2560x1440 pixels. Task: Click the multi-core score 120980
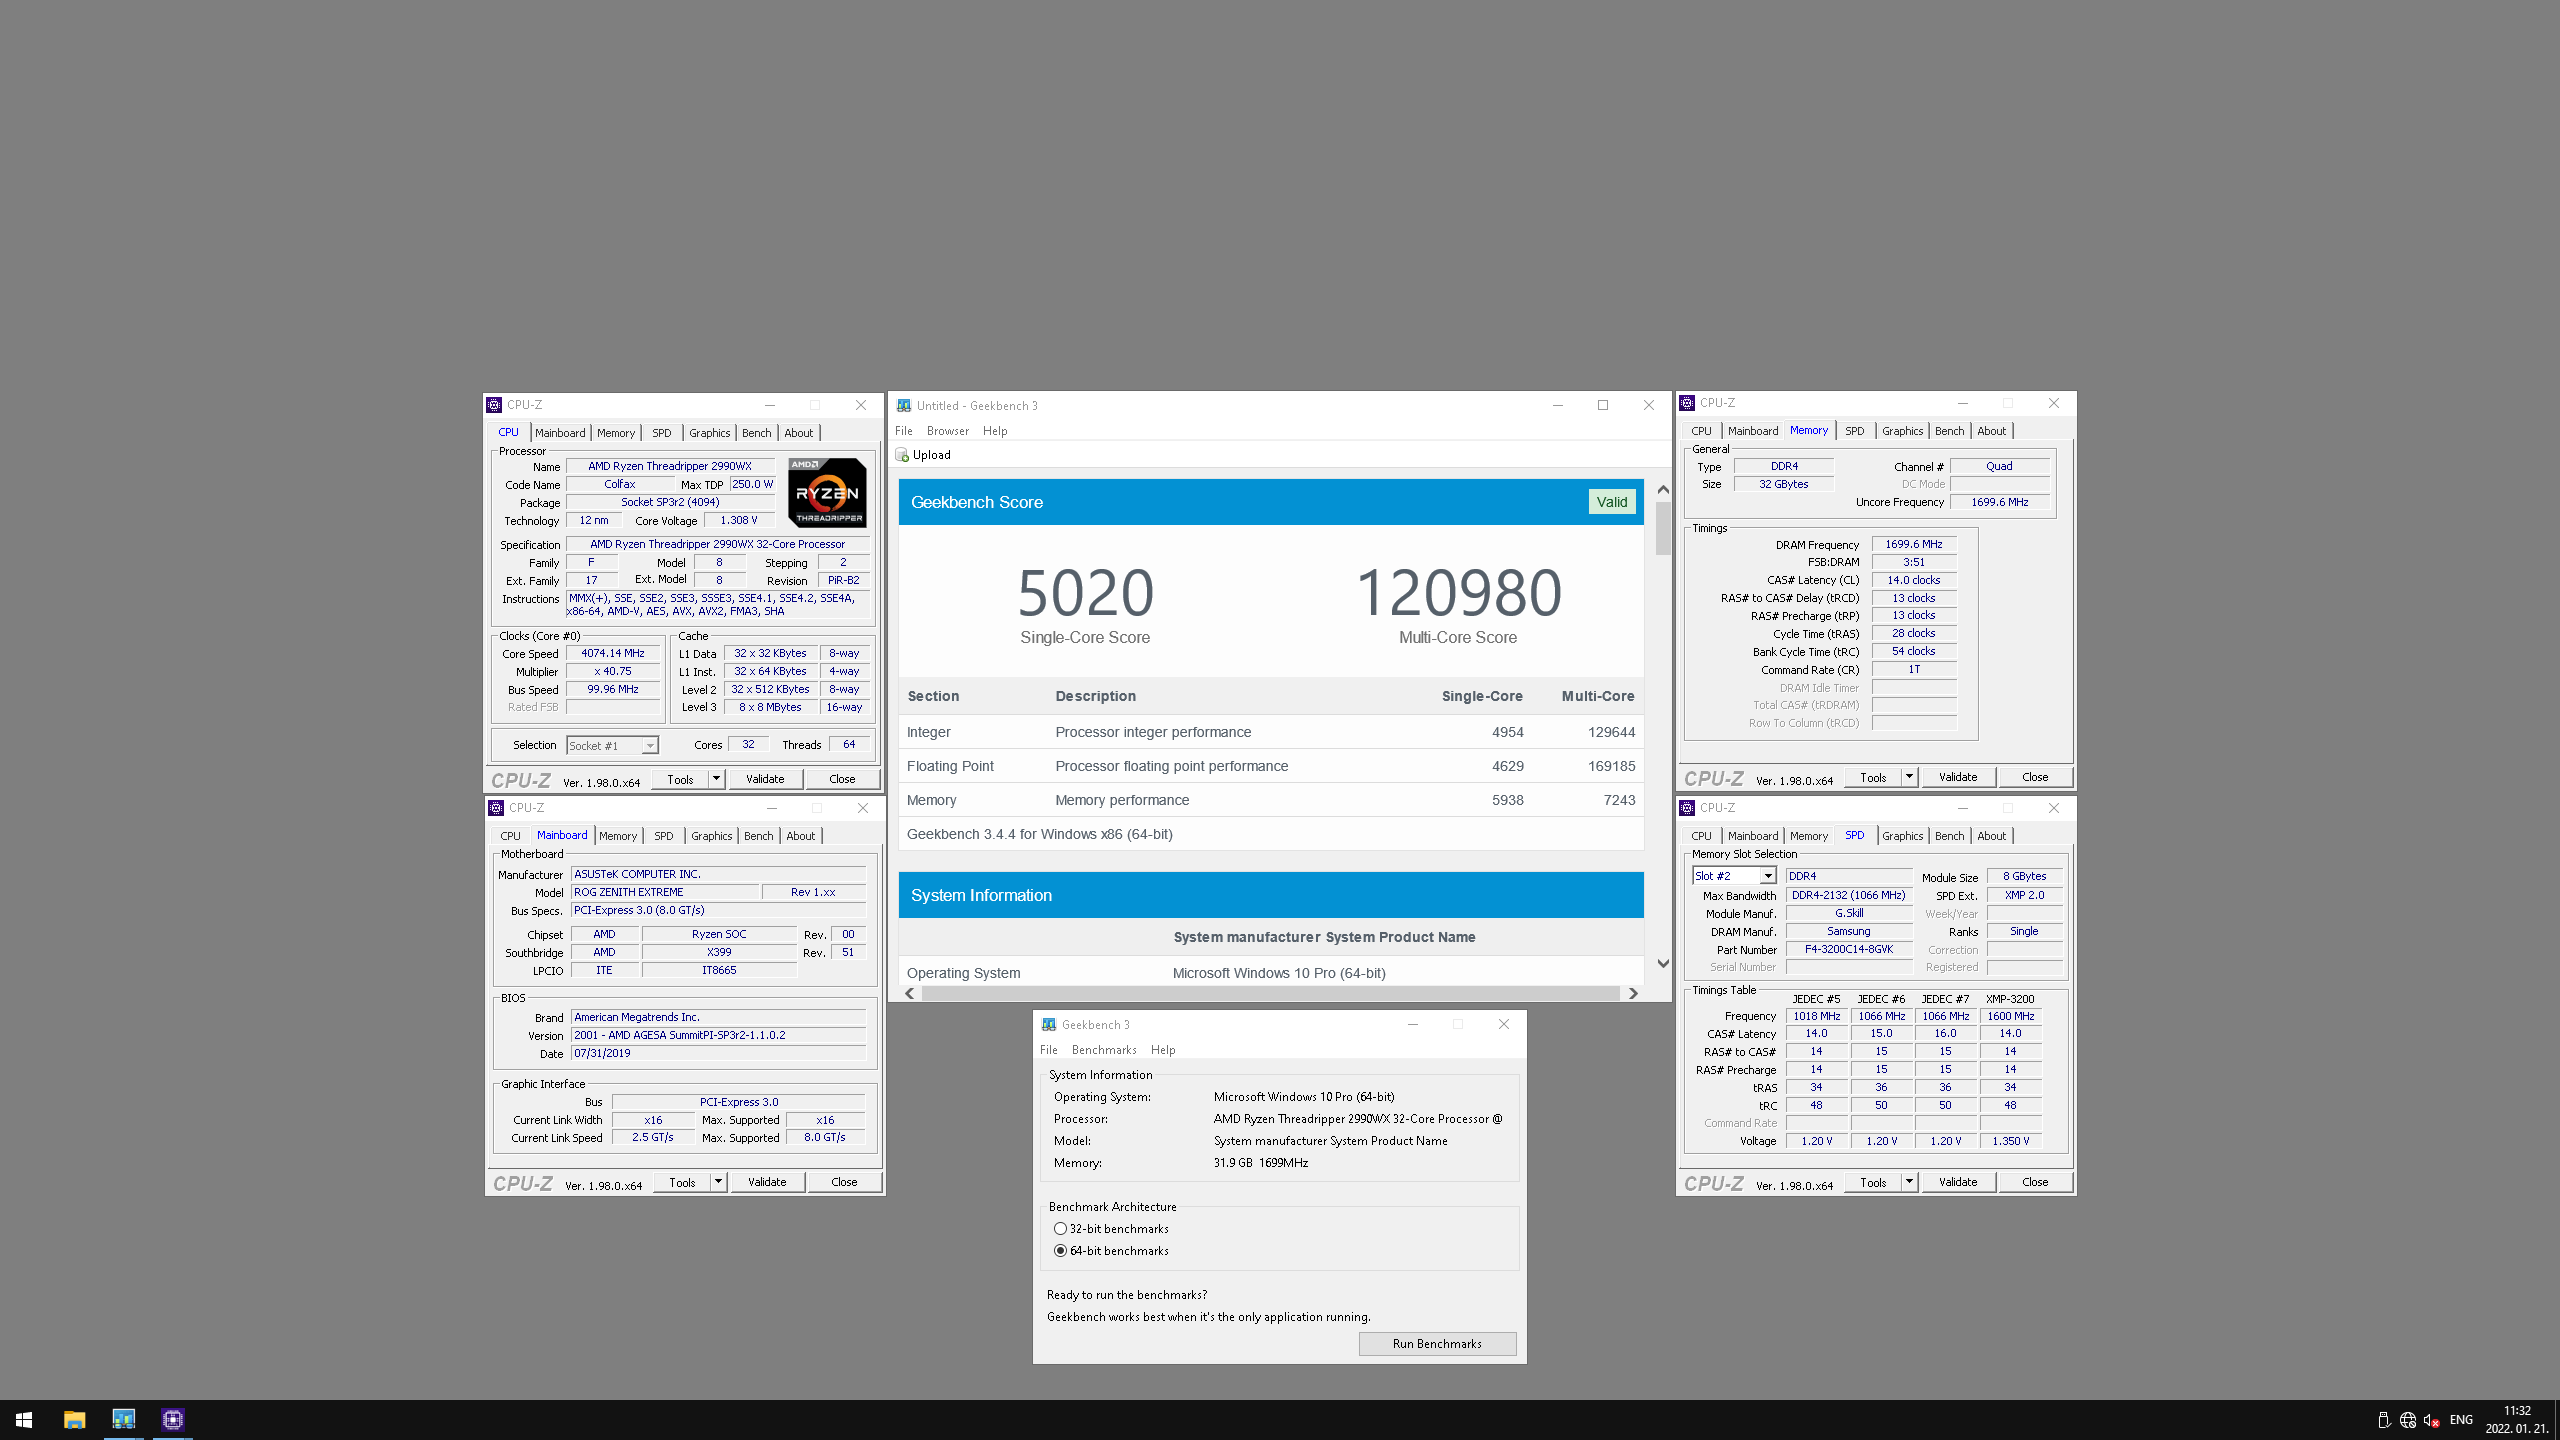coord(1458,592)
